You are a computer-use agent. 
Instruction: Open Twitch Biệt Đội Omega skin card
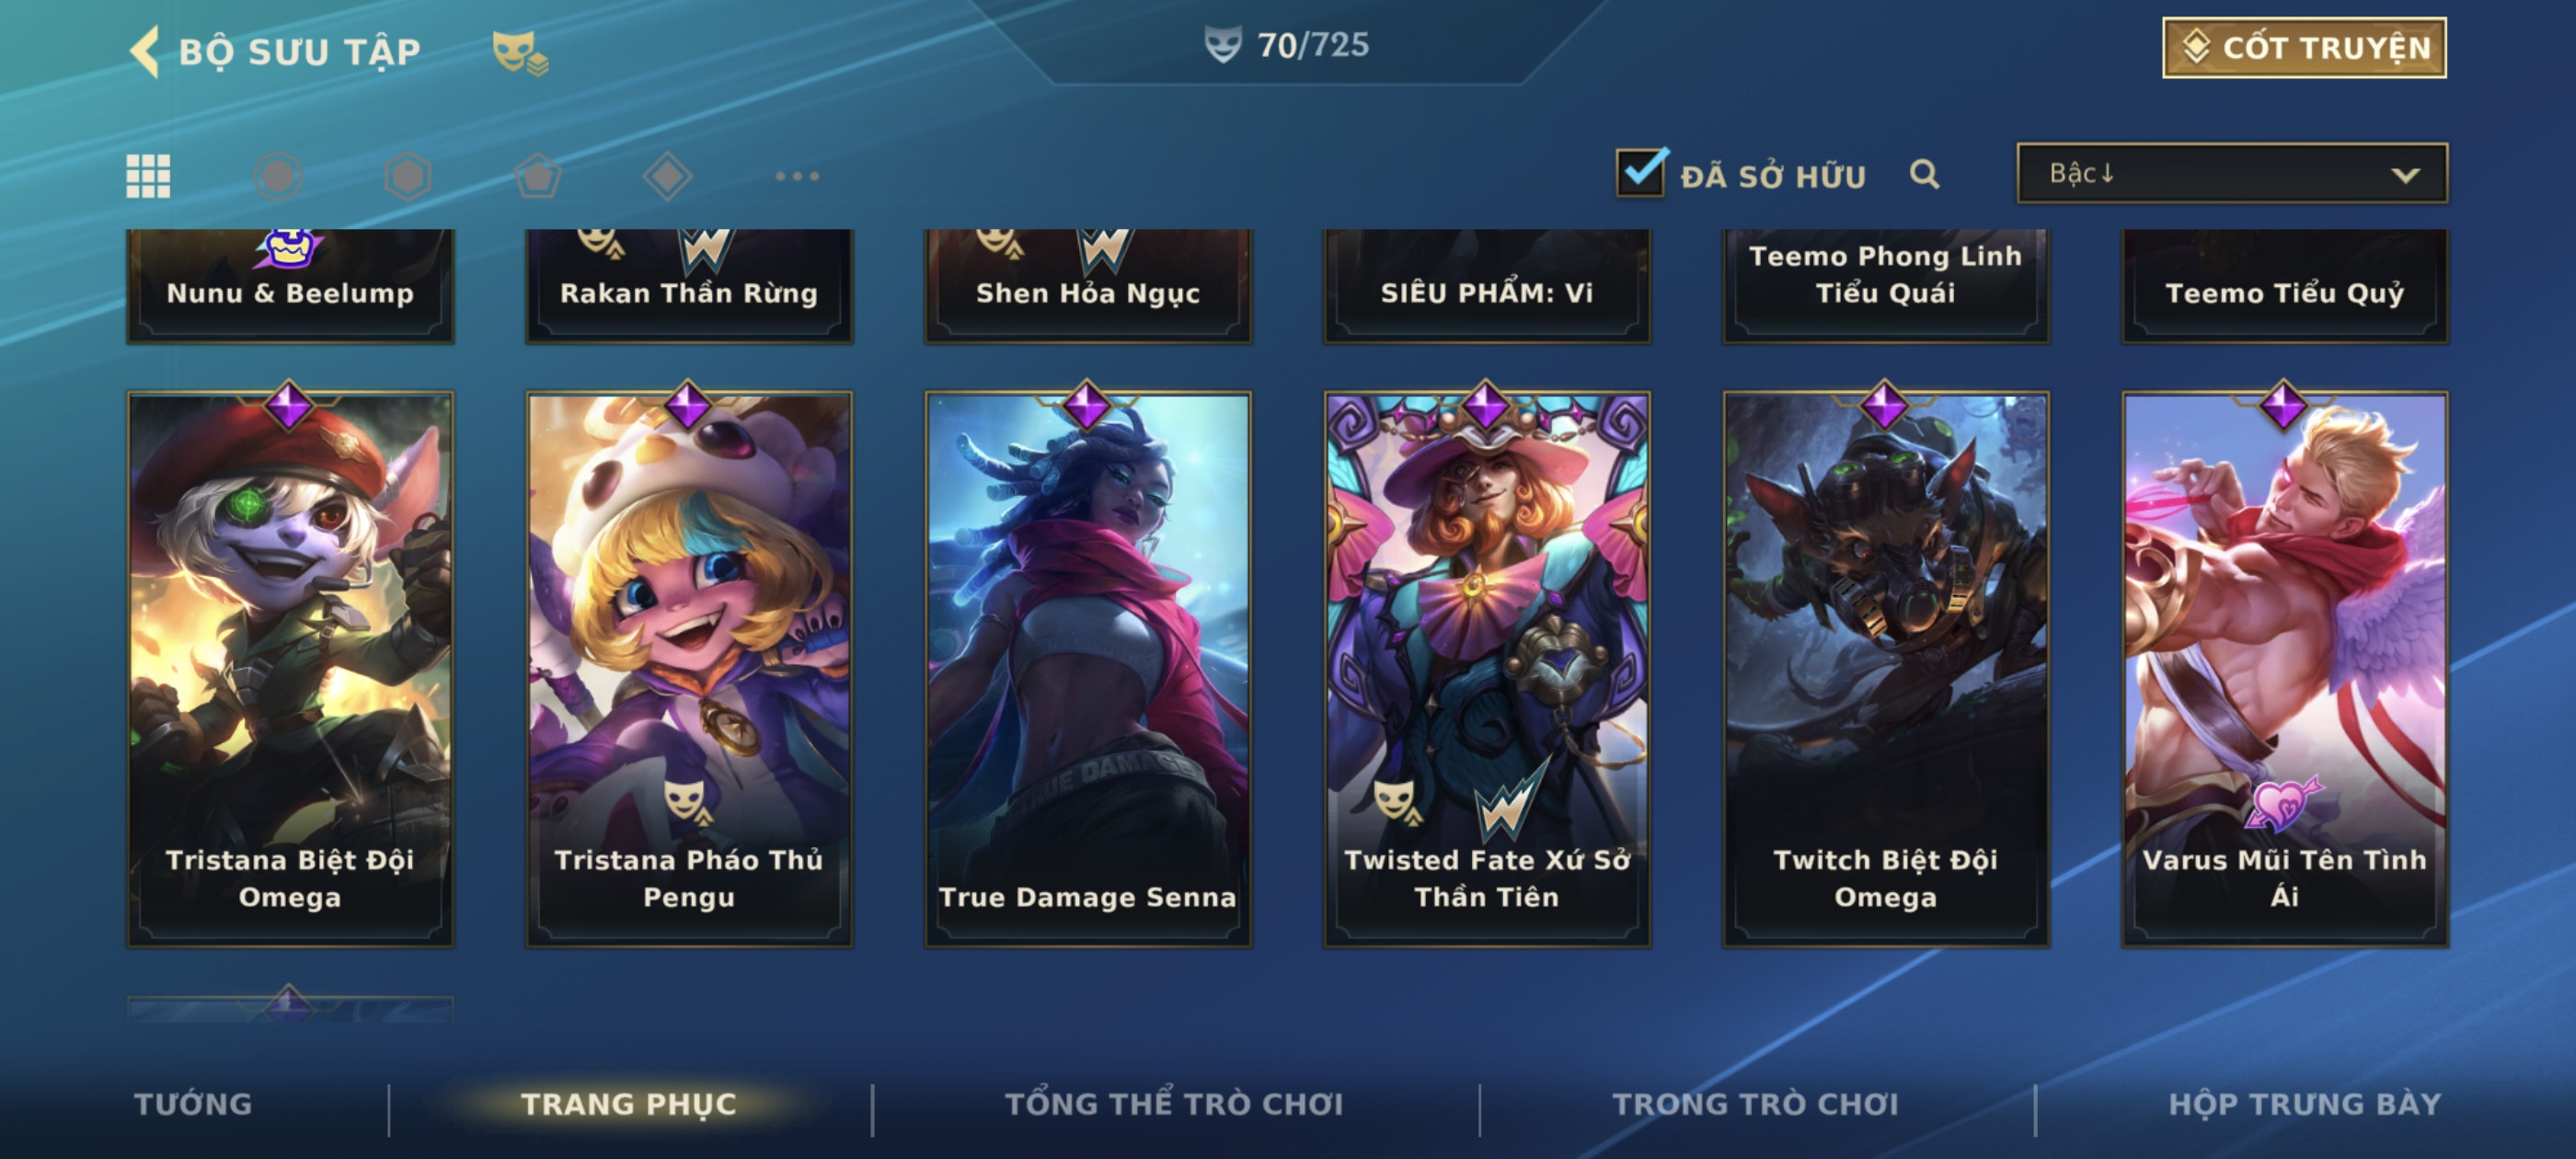coord(1885,667)
